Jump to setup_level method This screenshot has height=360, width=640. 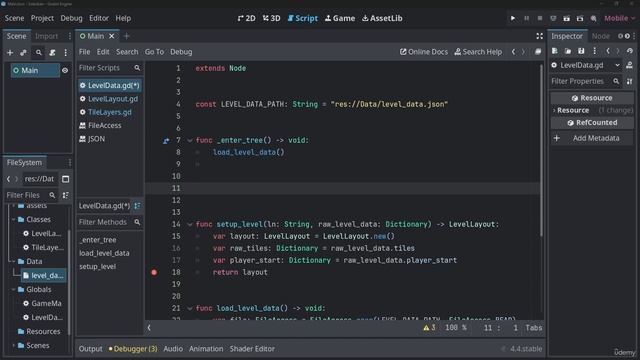(x=98, y=267)
